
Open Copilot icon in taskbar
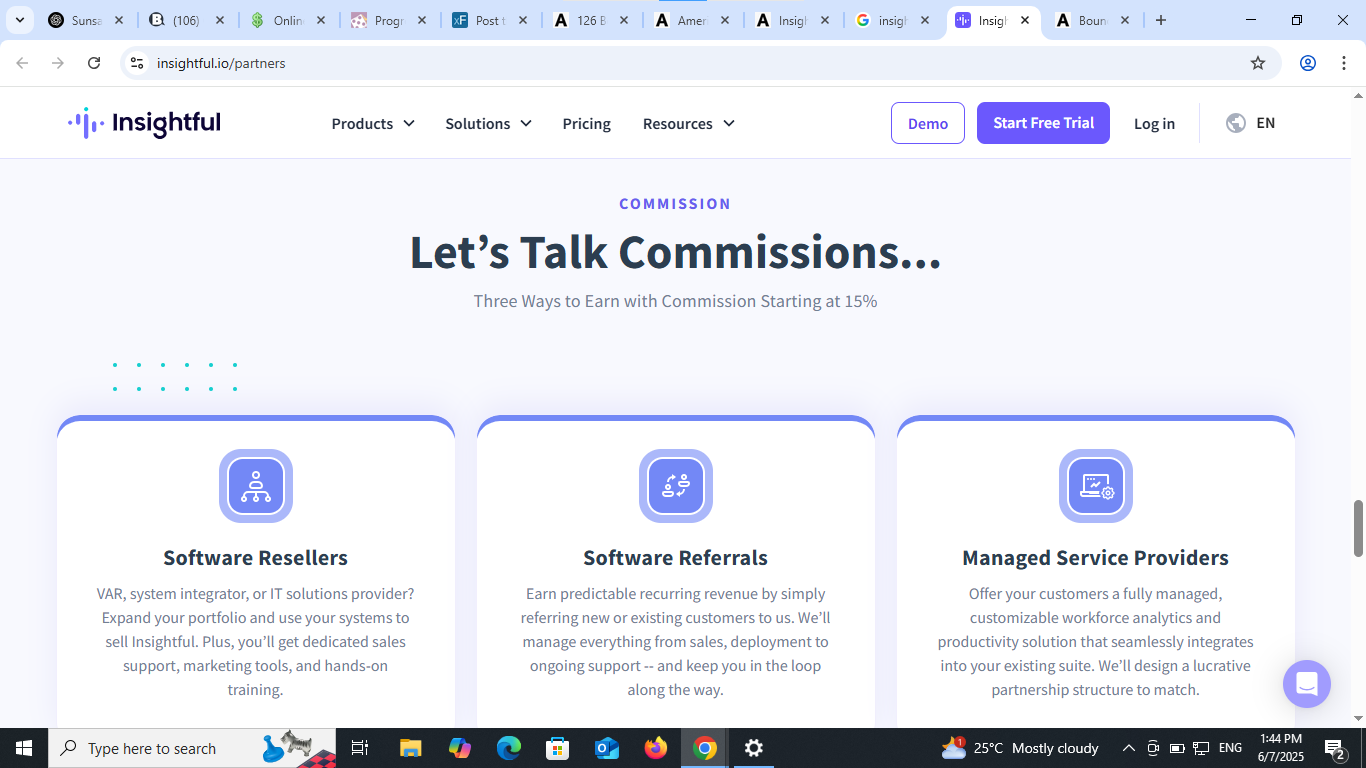(460, 748)
